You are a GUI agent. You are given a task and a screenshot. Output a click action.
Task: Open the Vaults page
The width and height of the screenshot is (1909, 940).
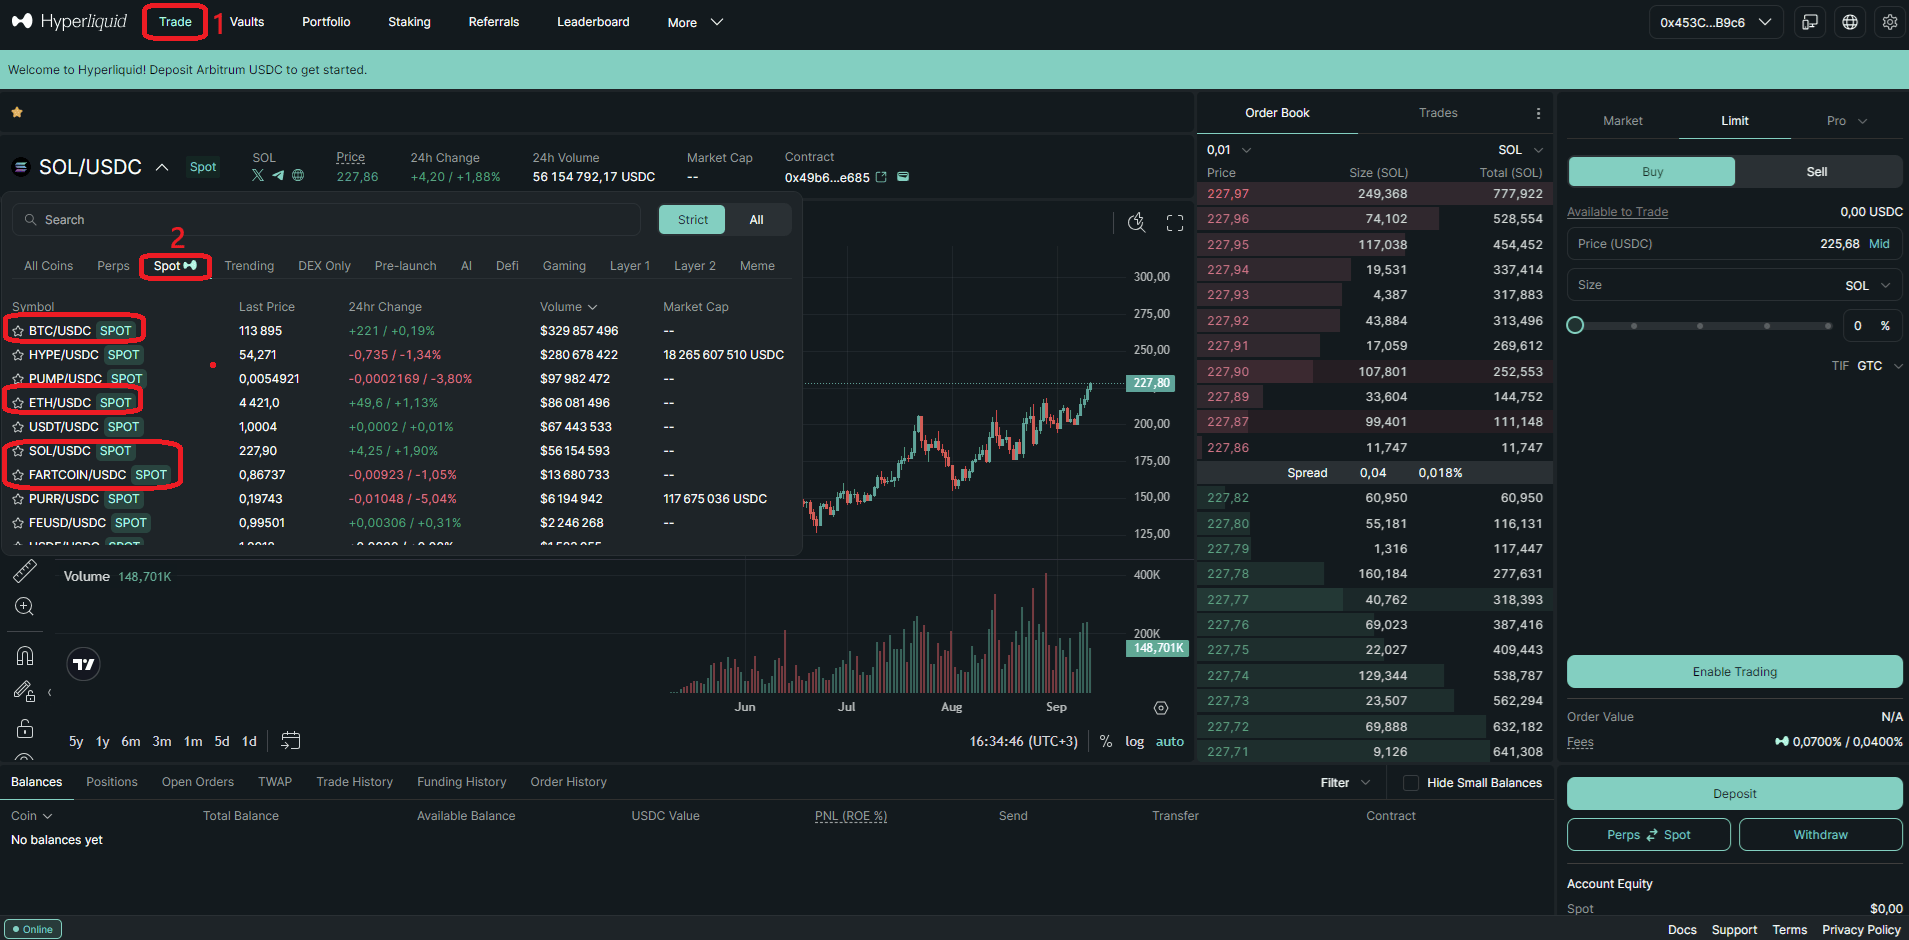247,22
